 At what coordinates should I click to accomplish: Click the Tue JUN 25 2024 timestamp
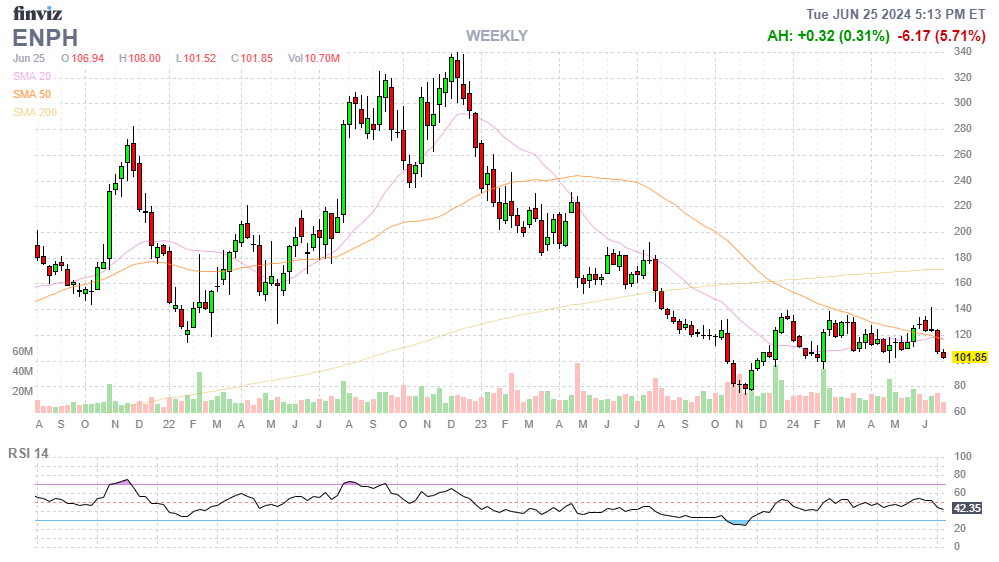[x=897, y=14]
